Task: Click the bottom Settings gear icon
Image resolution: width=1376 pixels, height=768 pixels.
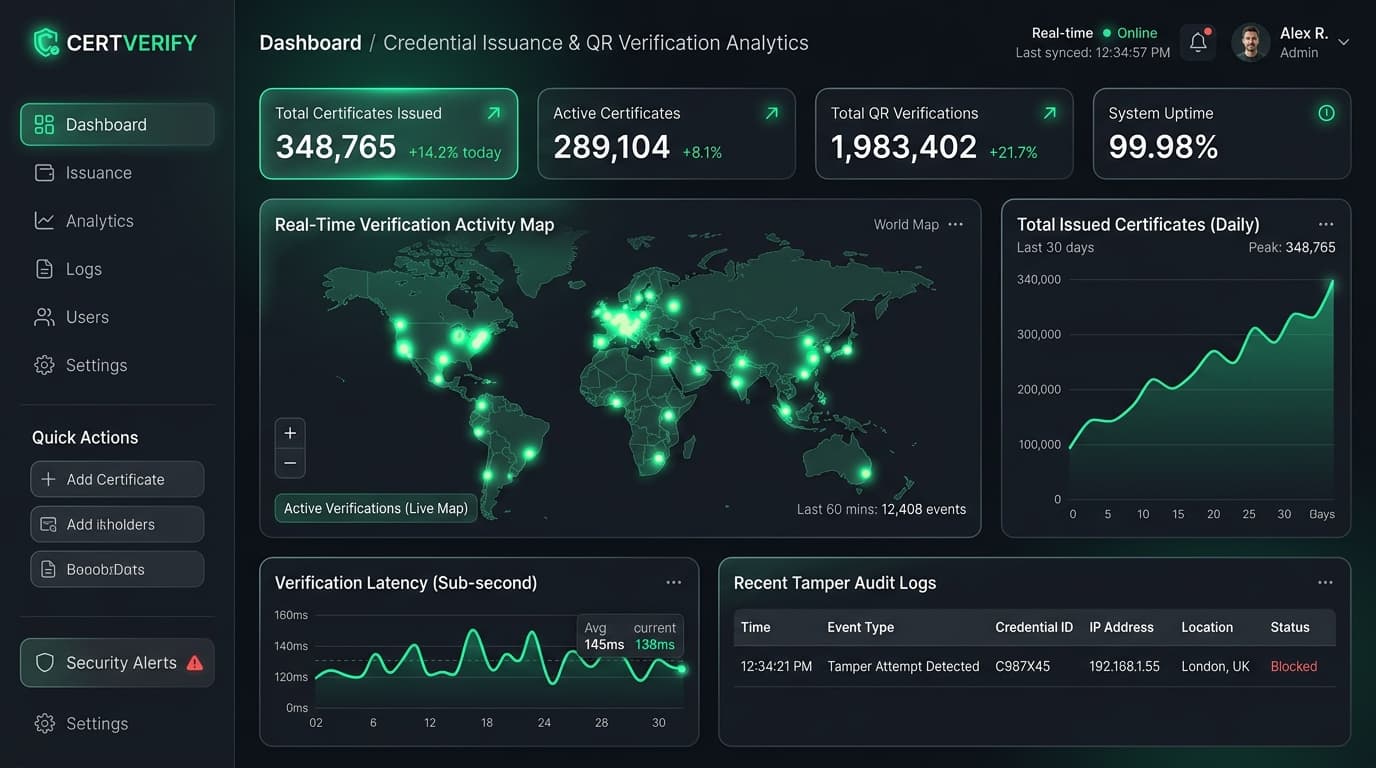Action: tap(44, 723)
